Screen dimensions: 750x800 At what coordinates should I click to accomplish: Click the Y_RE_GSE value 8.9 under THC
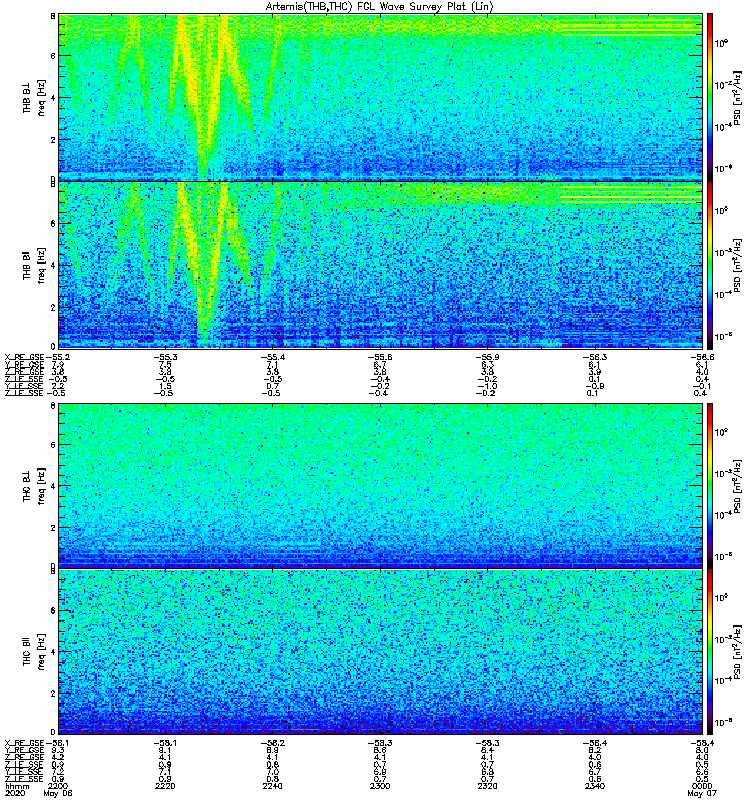272,751
